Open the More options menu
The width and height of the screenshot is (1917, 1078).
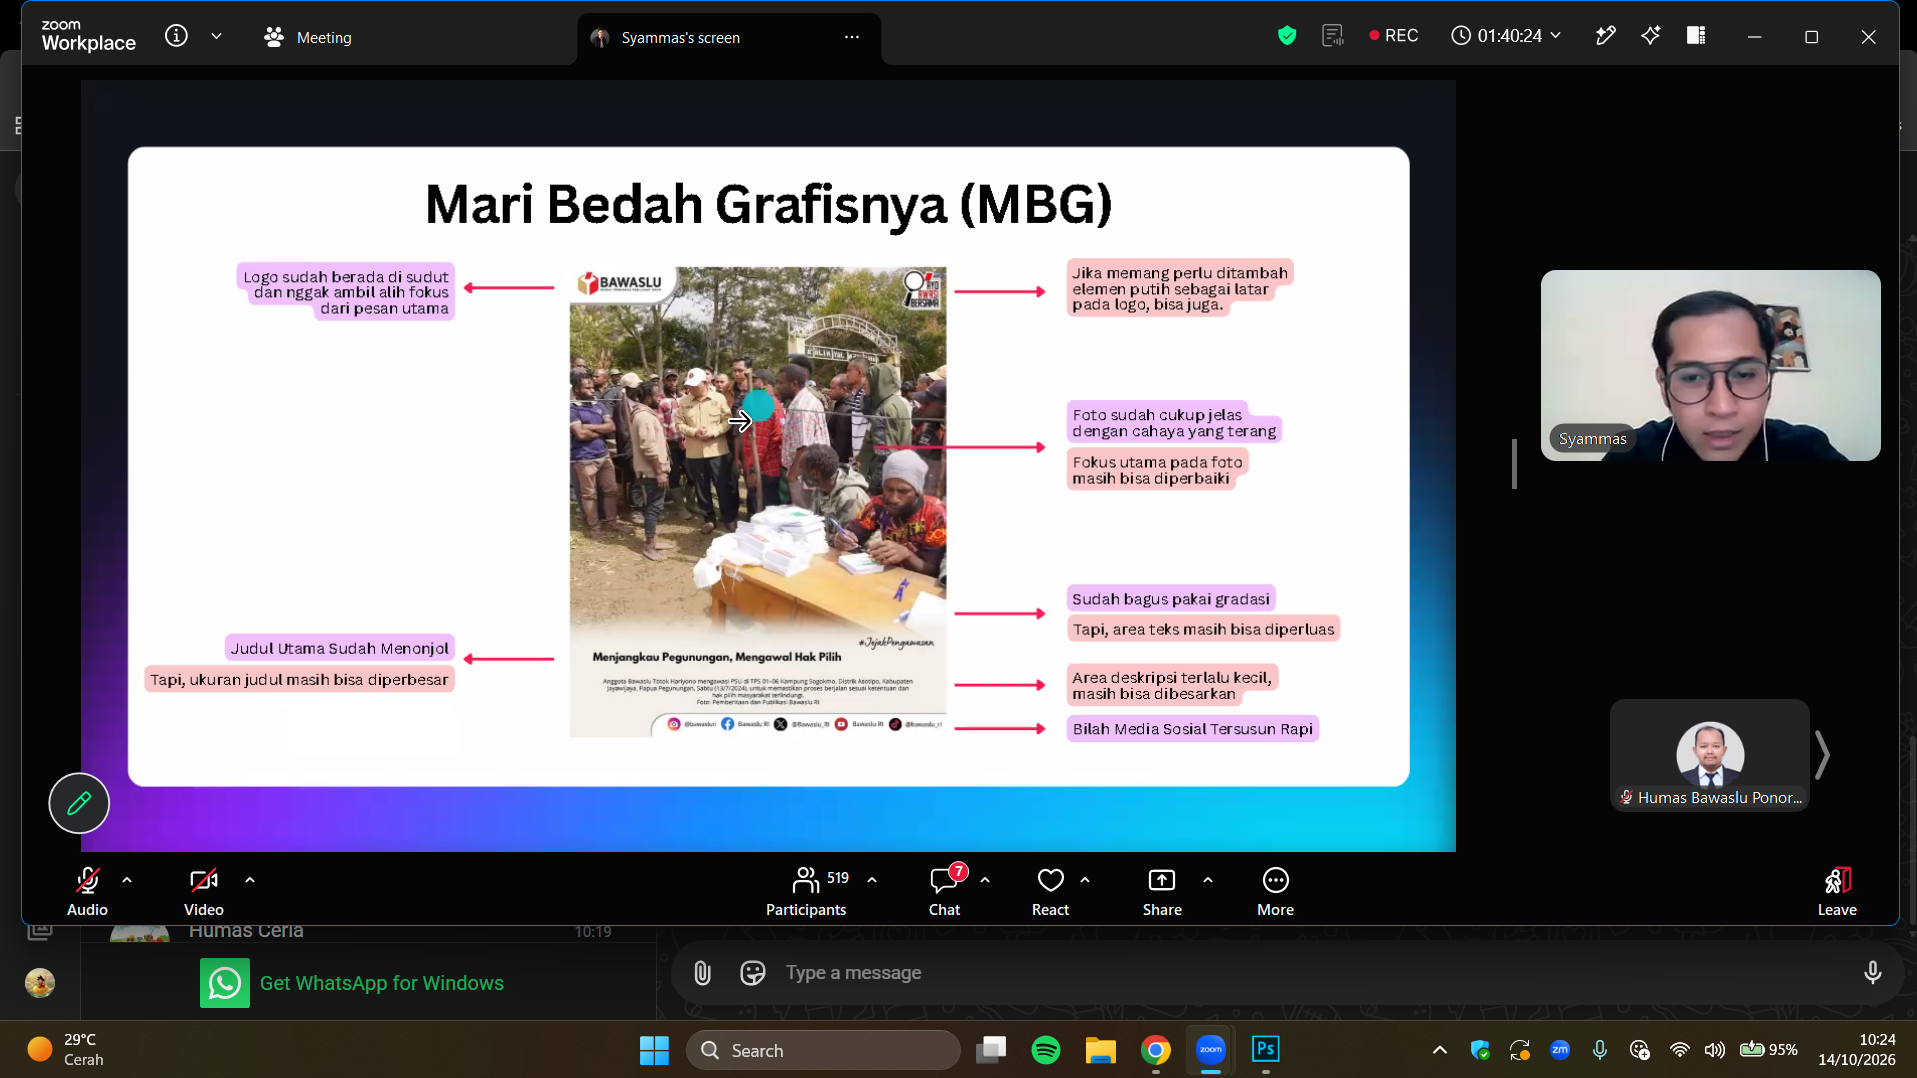[1275, 891]
